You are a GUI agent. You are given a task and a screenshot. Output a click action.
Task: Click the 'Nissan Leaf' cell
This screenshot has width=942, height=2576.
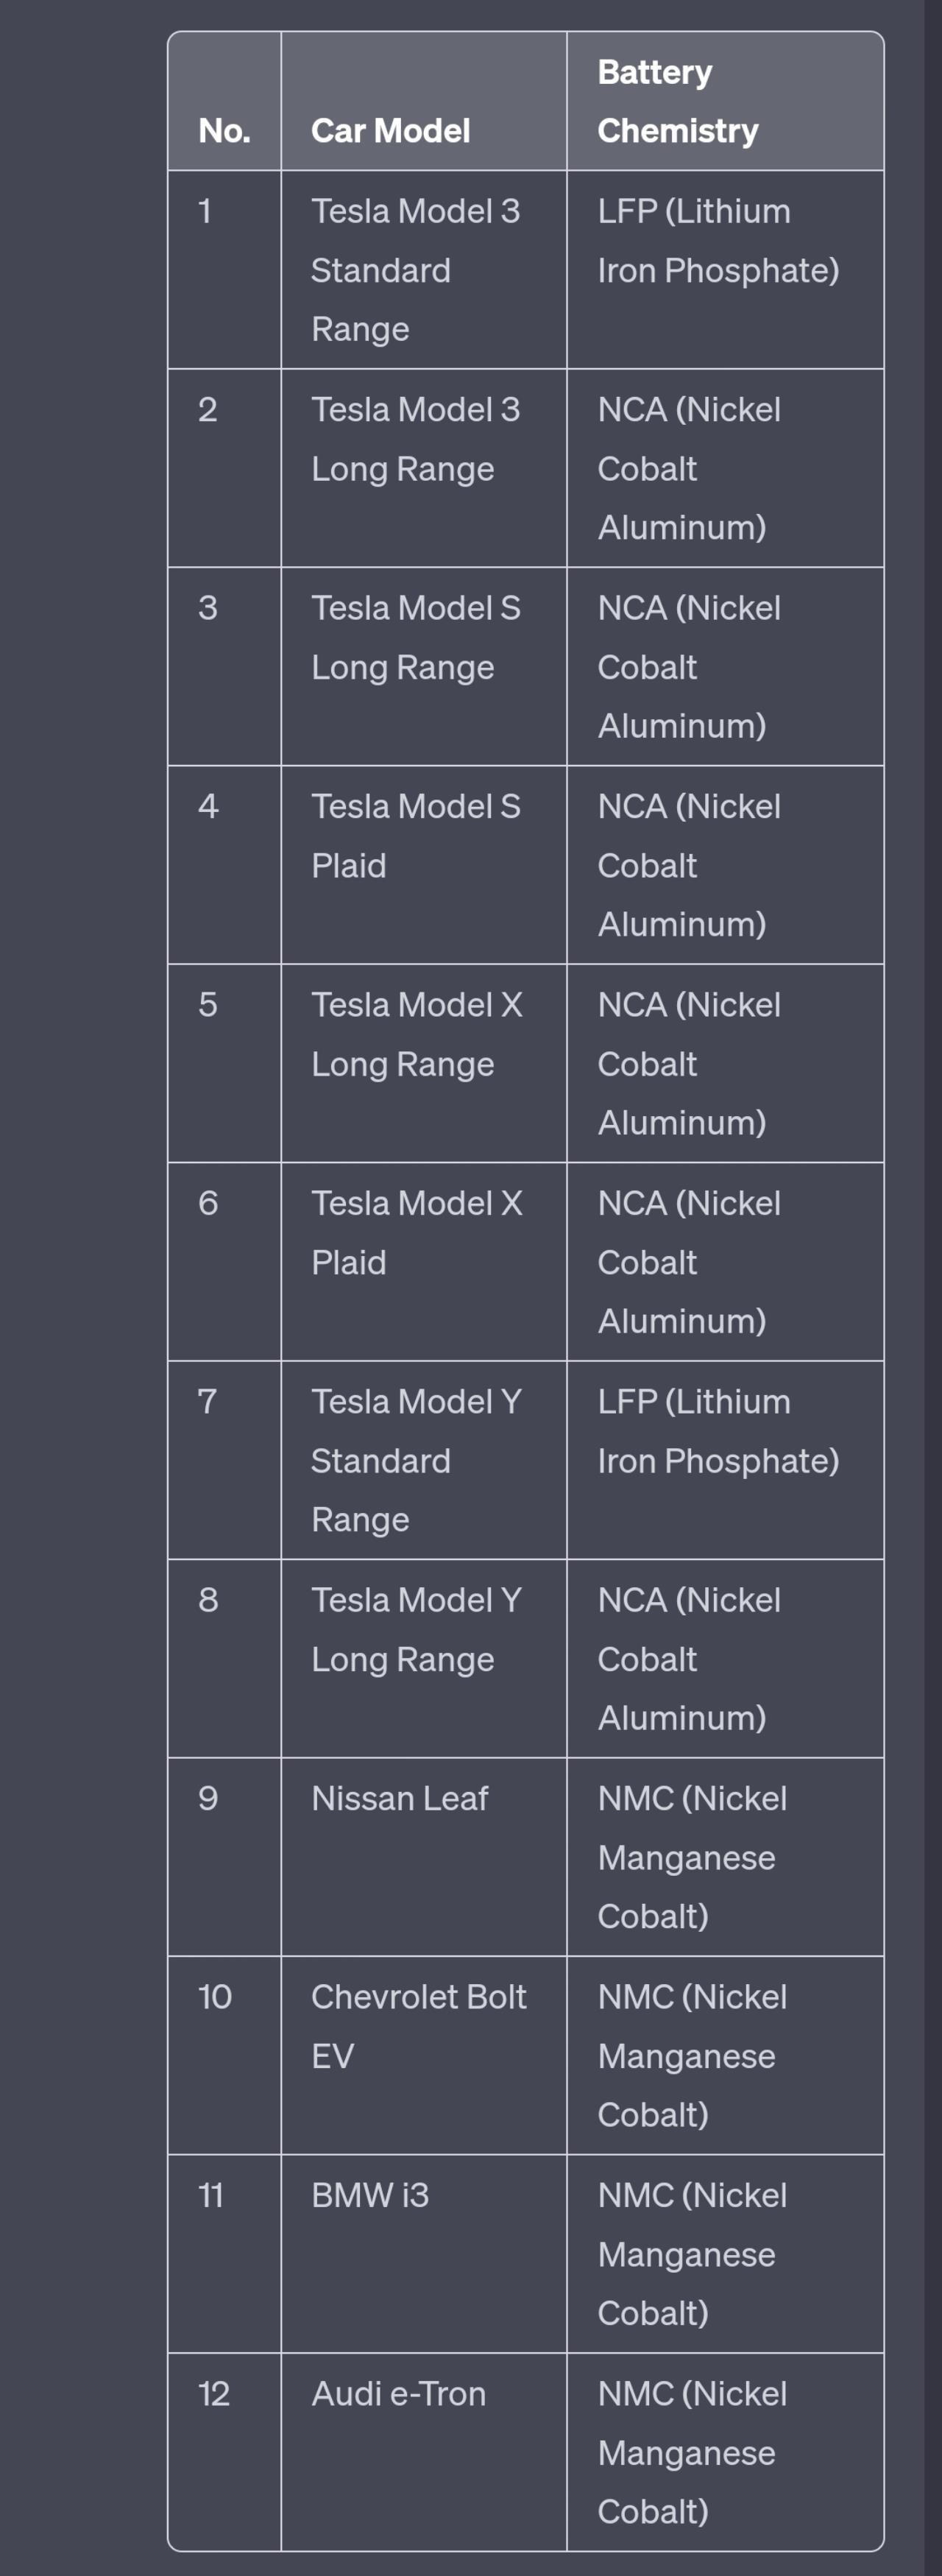[400, 1798]
